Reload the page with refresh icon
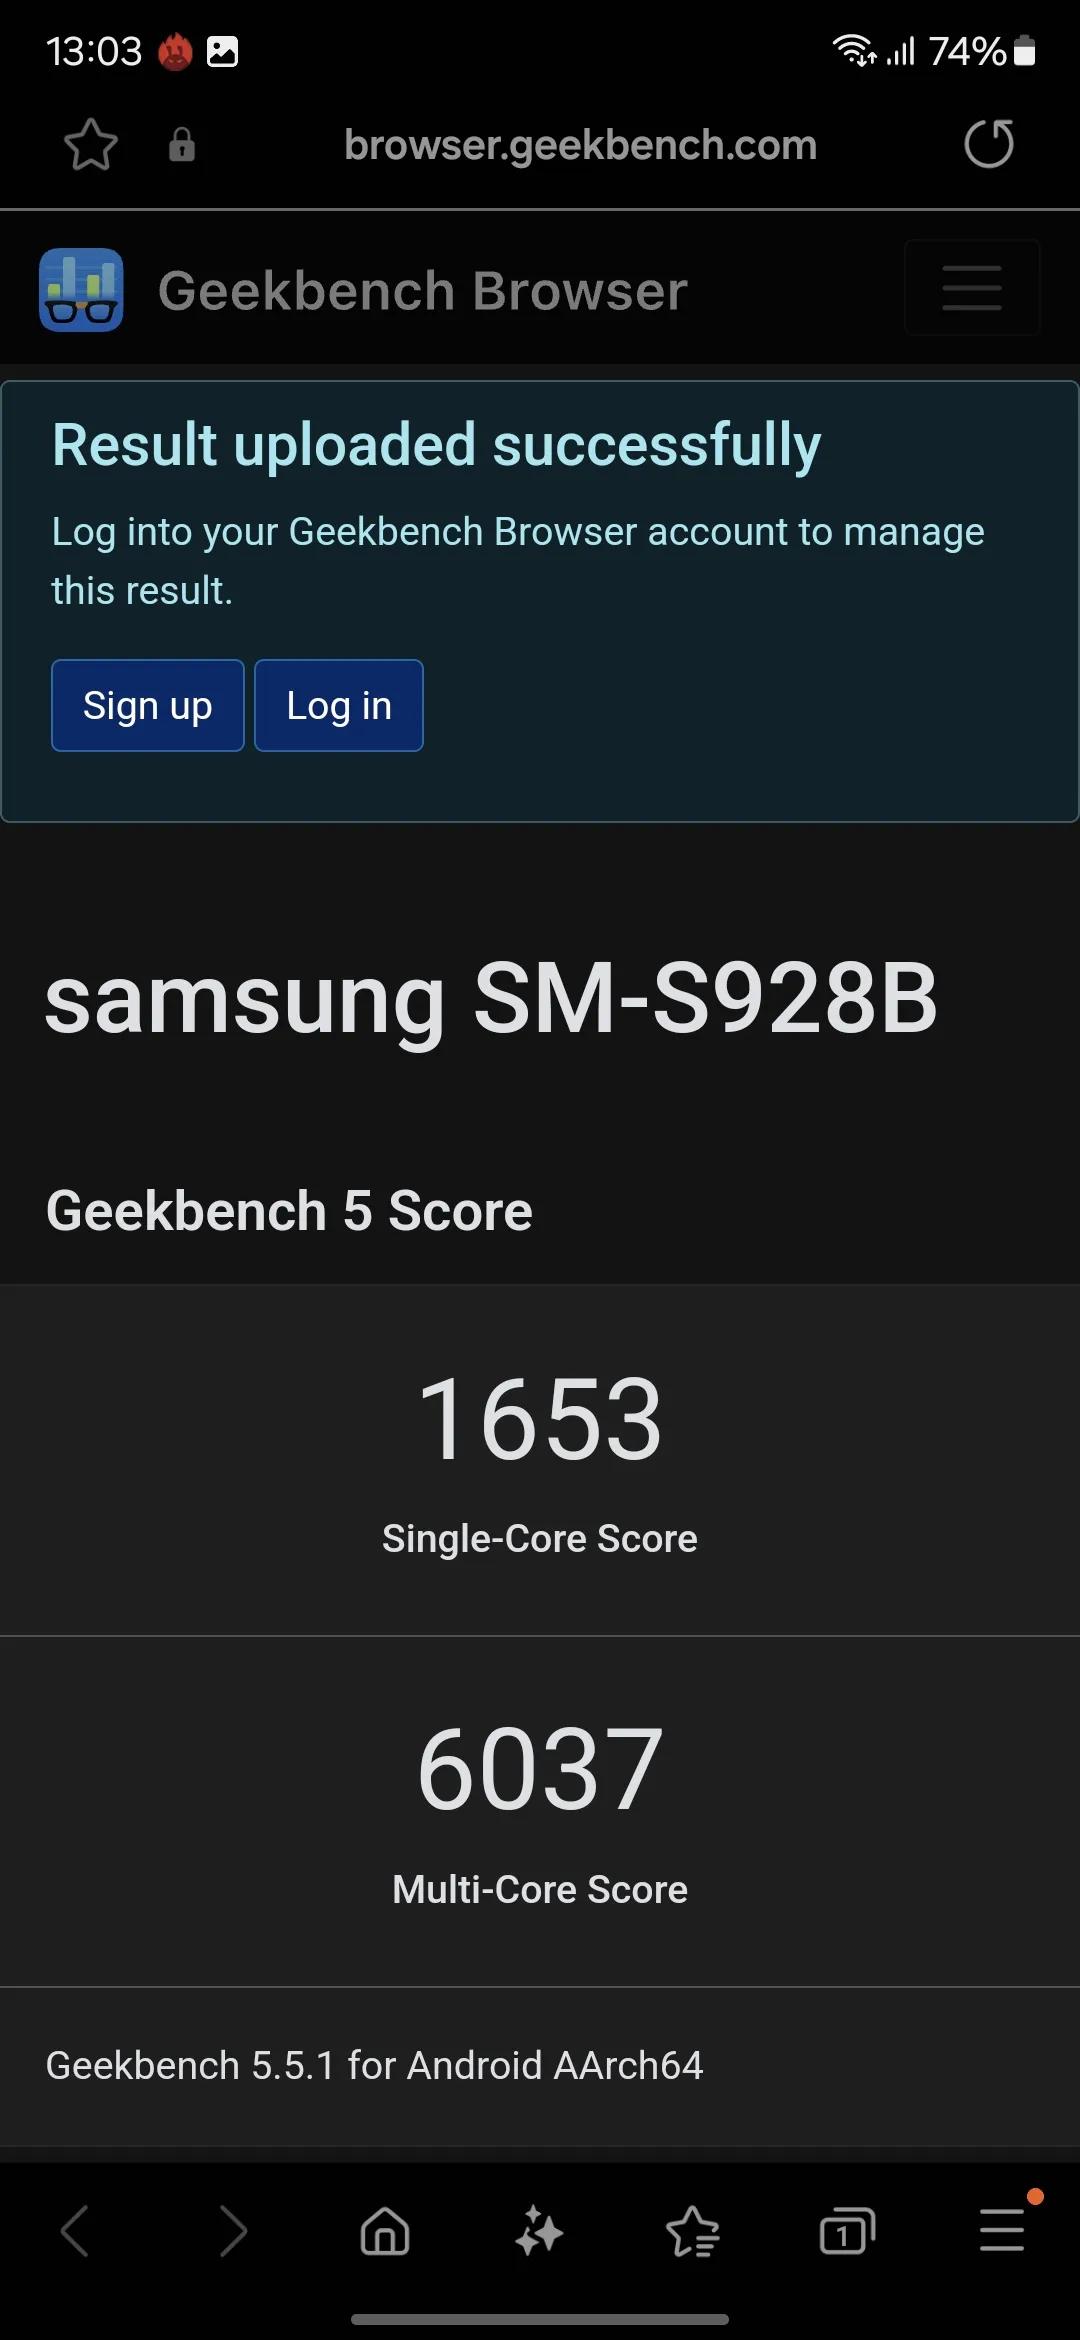The height and width of the screenshot is (2340, 1080). click(x=989, y=144)
